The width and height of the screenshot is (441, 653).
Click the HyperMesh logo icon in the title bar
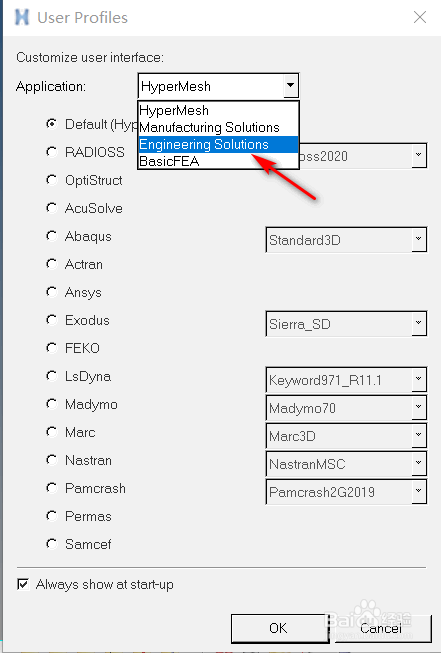[x=22, y=17]
